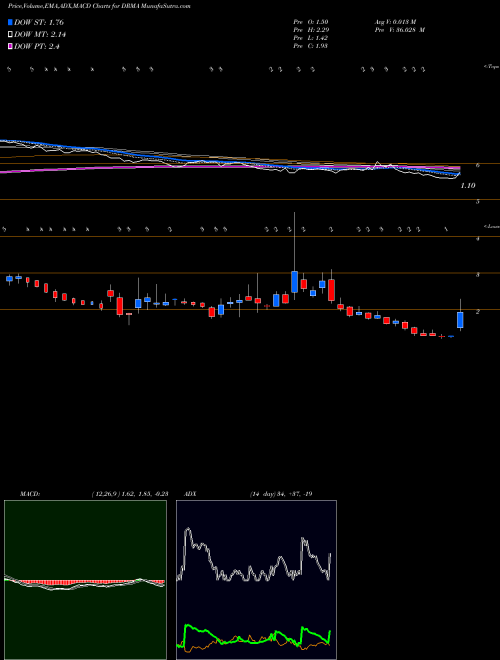500x660 pixels.
Task: Click the 'Pre H: 2.29' high value
Action: pos(311,30)
